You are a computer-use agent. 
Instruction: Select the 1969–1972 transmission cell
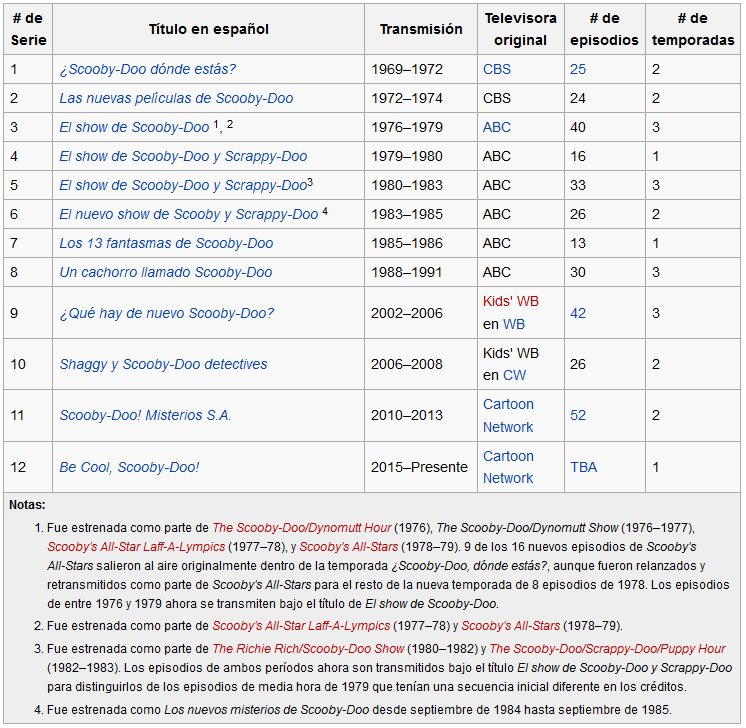(421, 69)
